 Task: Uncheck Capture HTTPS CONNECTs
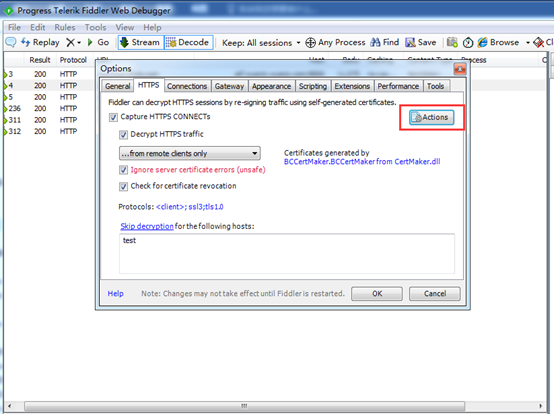click(113, 117)
